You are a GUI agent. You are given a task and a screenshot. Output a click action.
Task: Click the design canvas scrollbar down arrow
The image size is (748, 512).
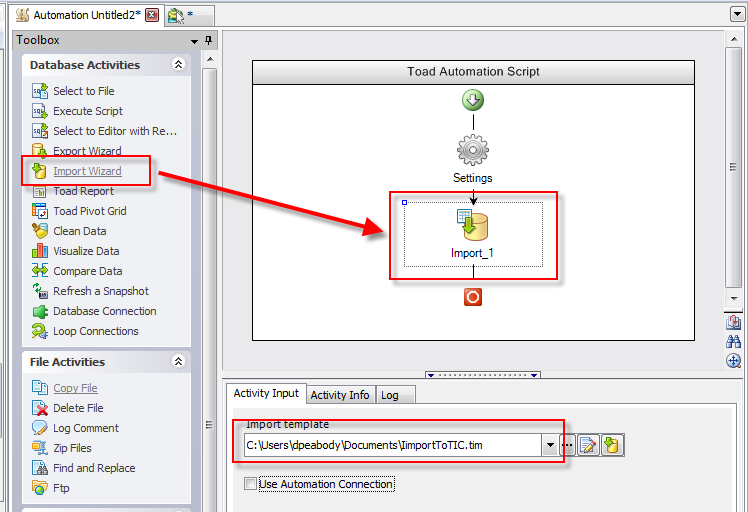coord(734,299)
